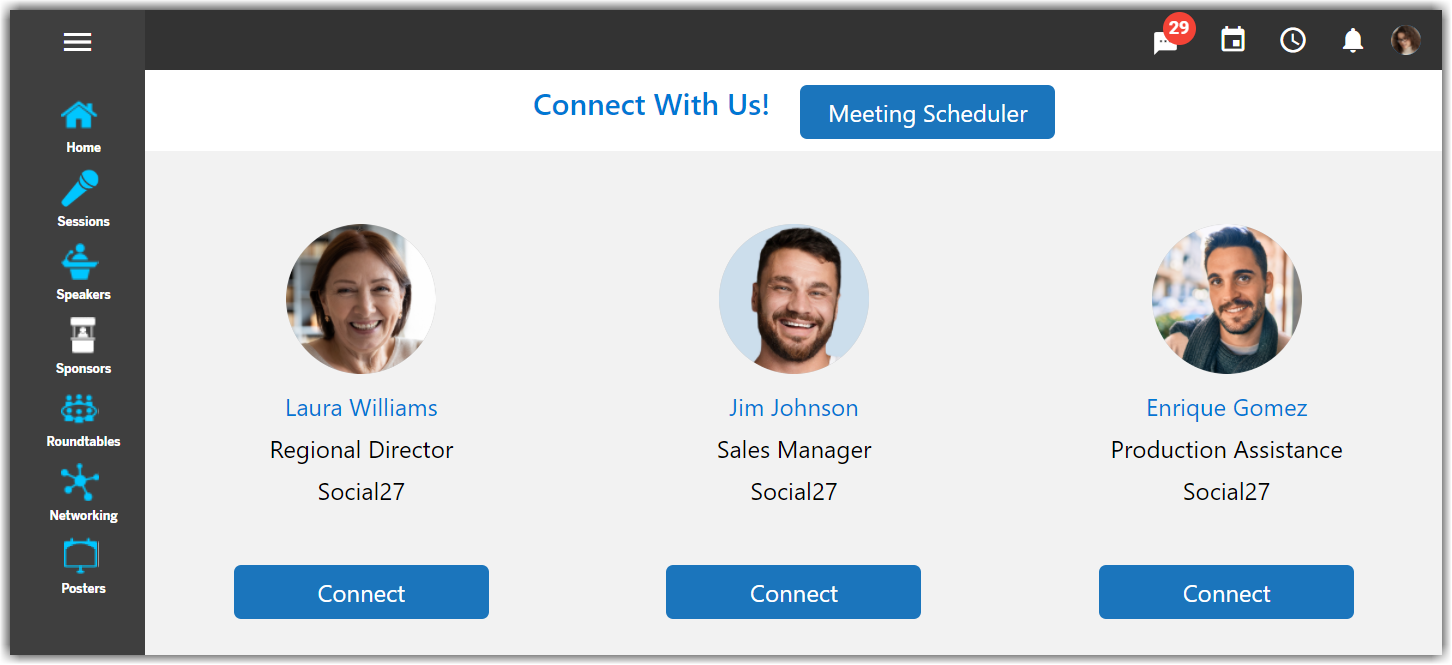
Task: Connect with Enrique Gomez
Action: point(1226,593)
